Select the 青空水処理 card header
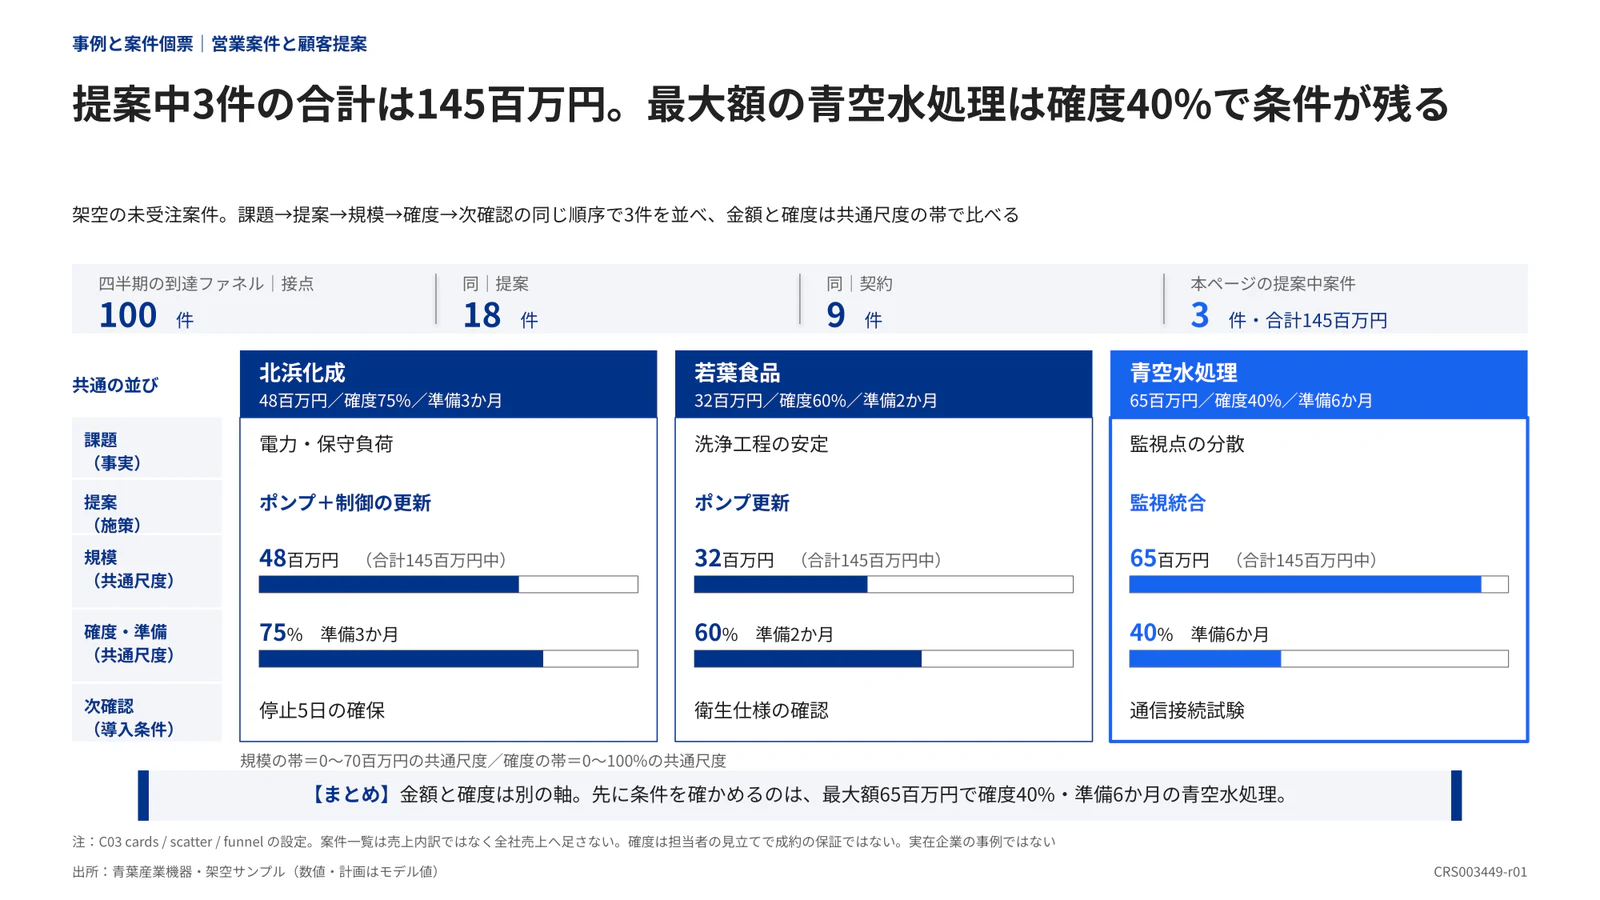Screen dimensions: 1600x900 pyautogui.click(x=1318, y=384)
